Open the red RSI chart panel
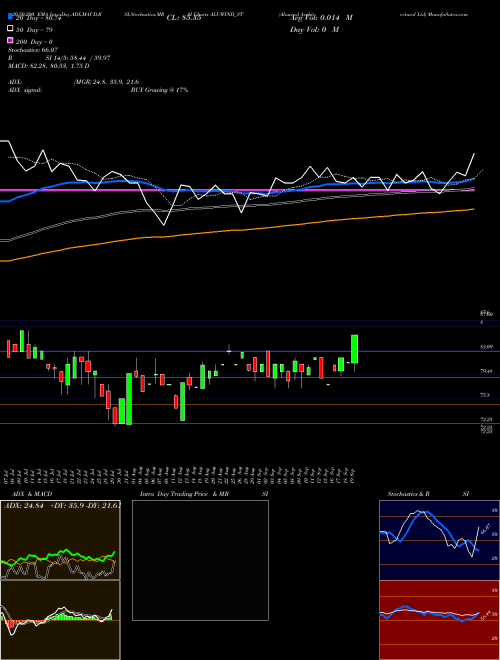Viewport: 500px width, 660px height. [x=439, y=620]
